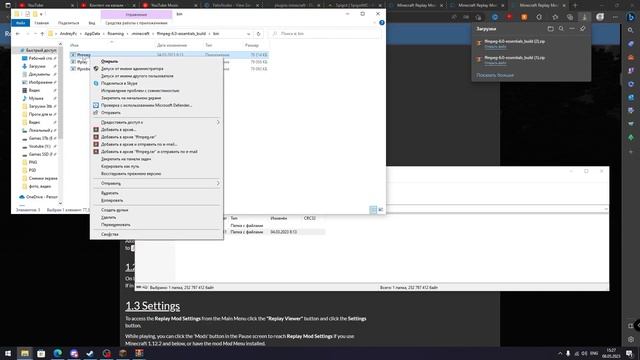The height and width of the screenshot is (360, 640).
Task: Switch to the "Вид" ribbon tab
Action: pos(92,23)
